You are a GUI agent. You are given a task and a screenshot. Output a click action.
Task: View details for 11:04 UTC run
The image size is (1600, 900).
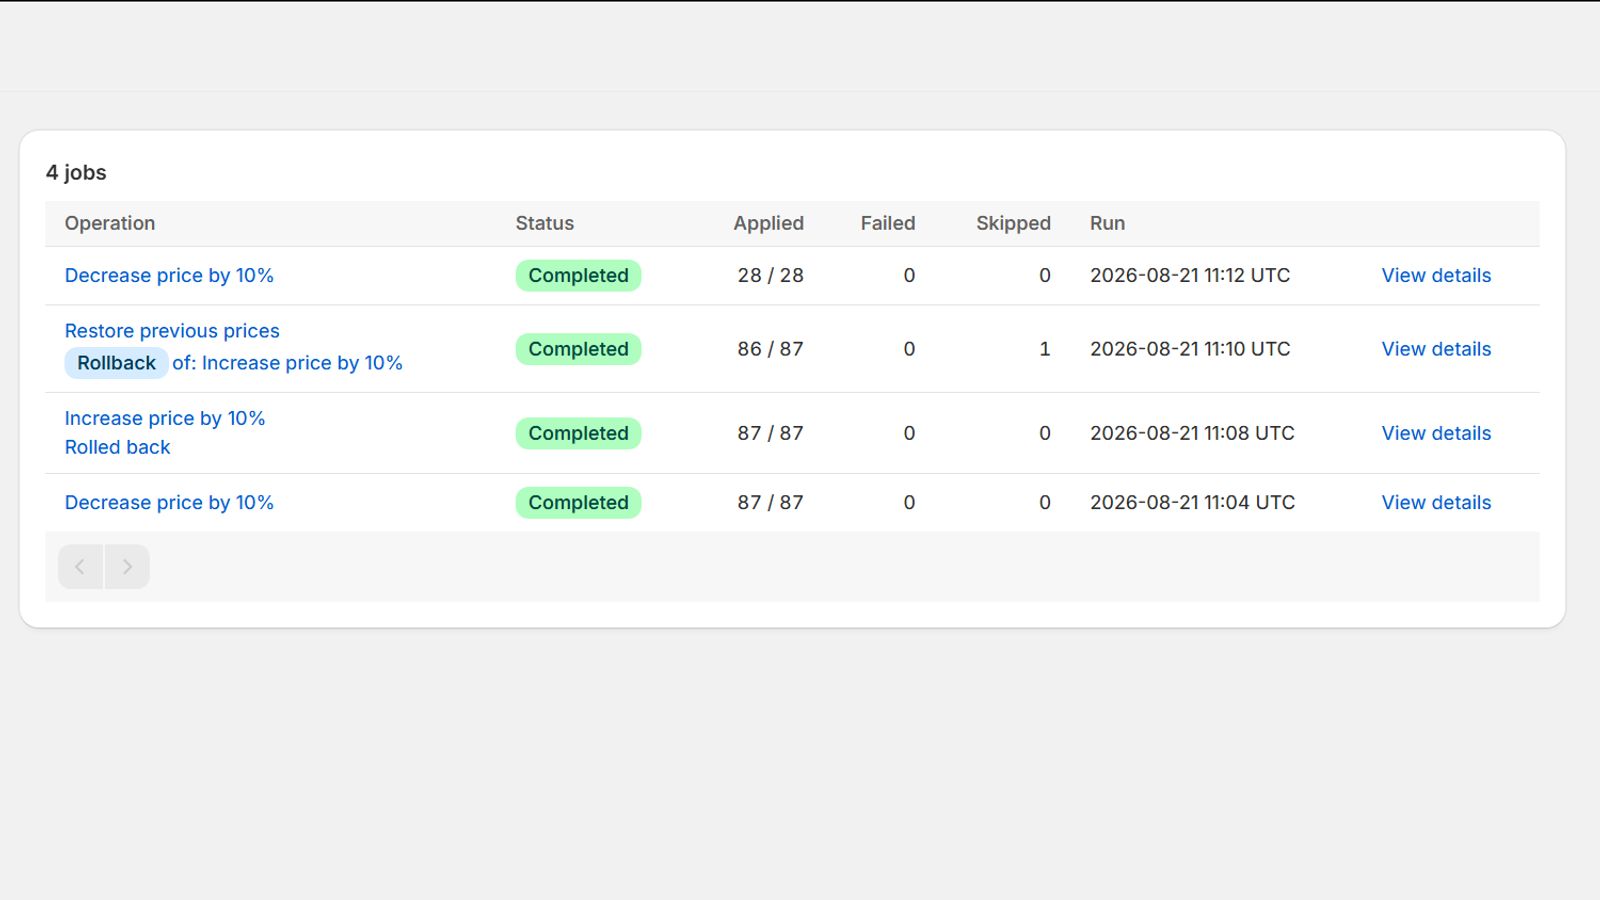1436,502
